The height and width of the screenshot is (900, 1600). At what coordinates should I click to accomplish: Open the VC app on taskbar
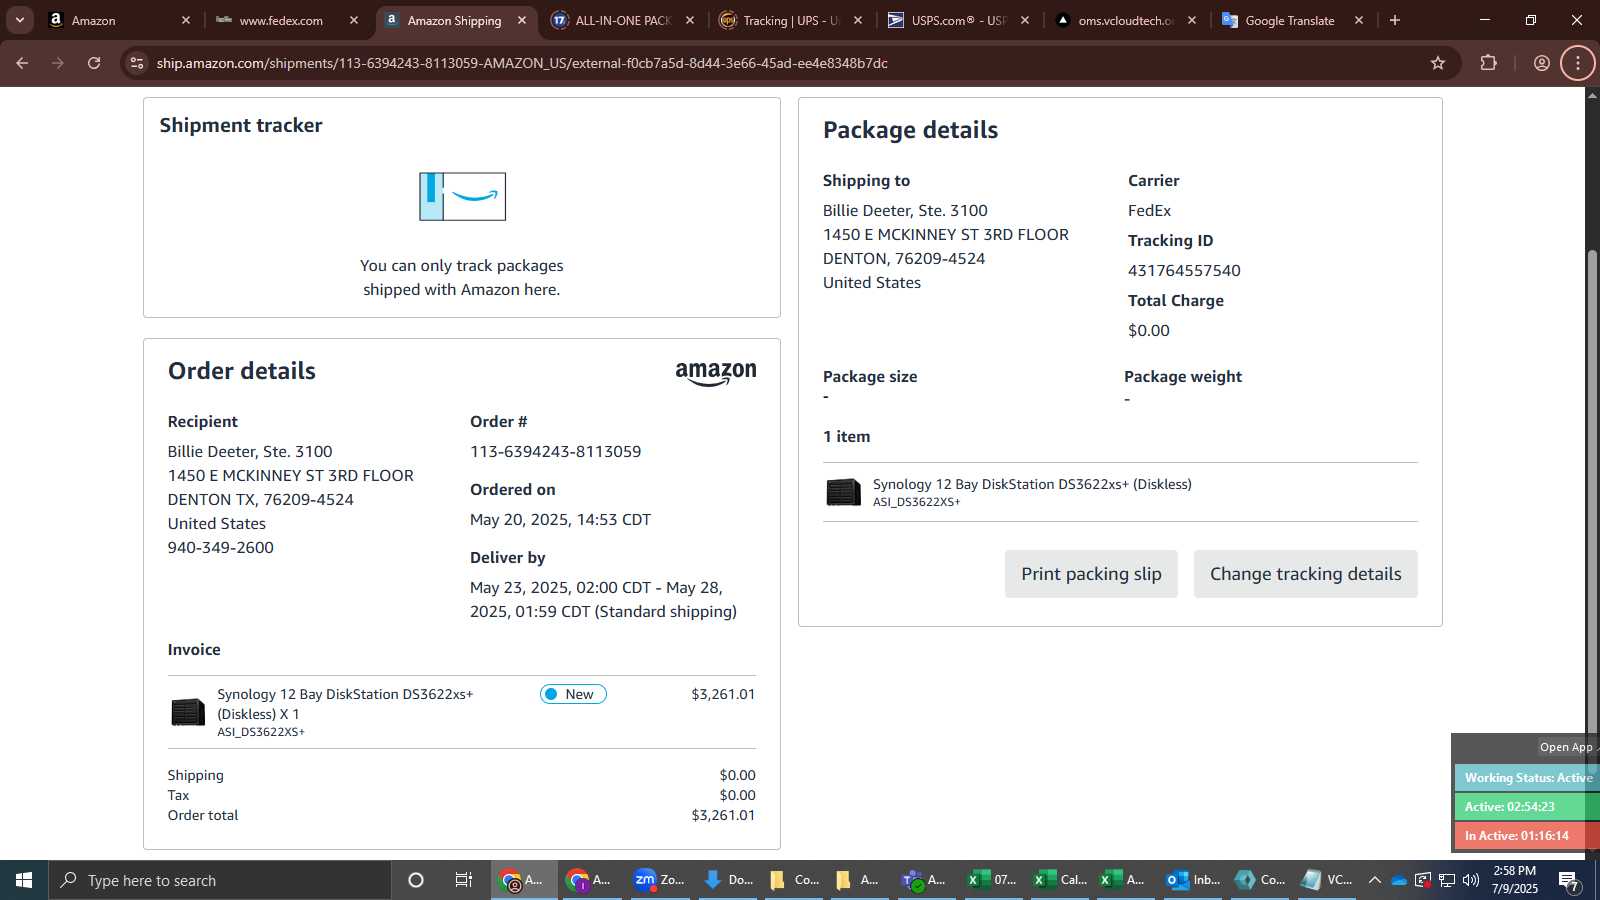point(1327,880)
